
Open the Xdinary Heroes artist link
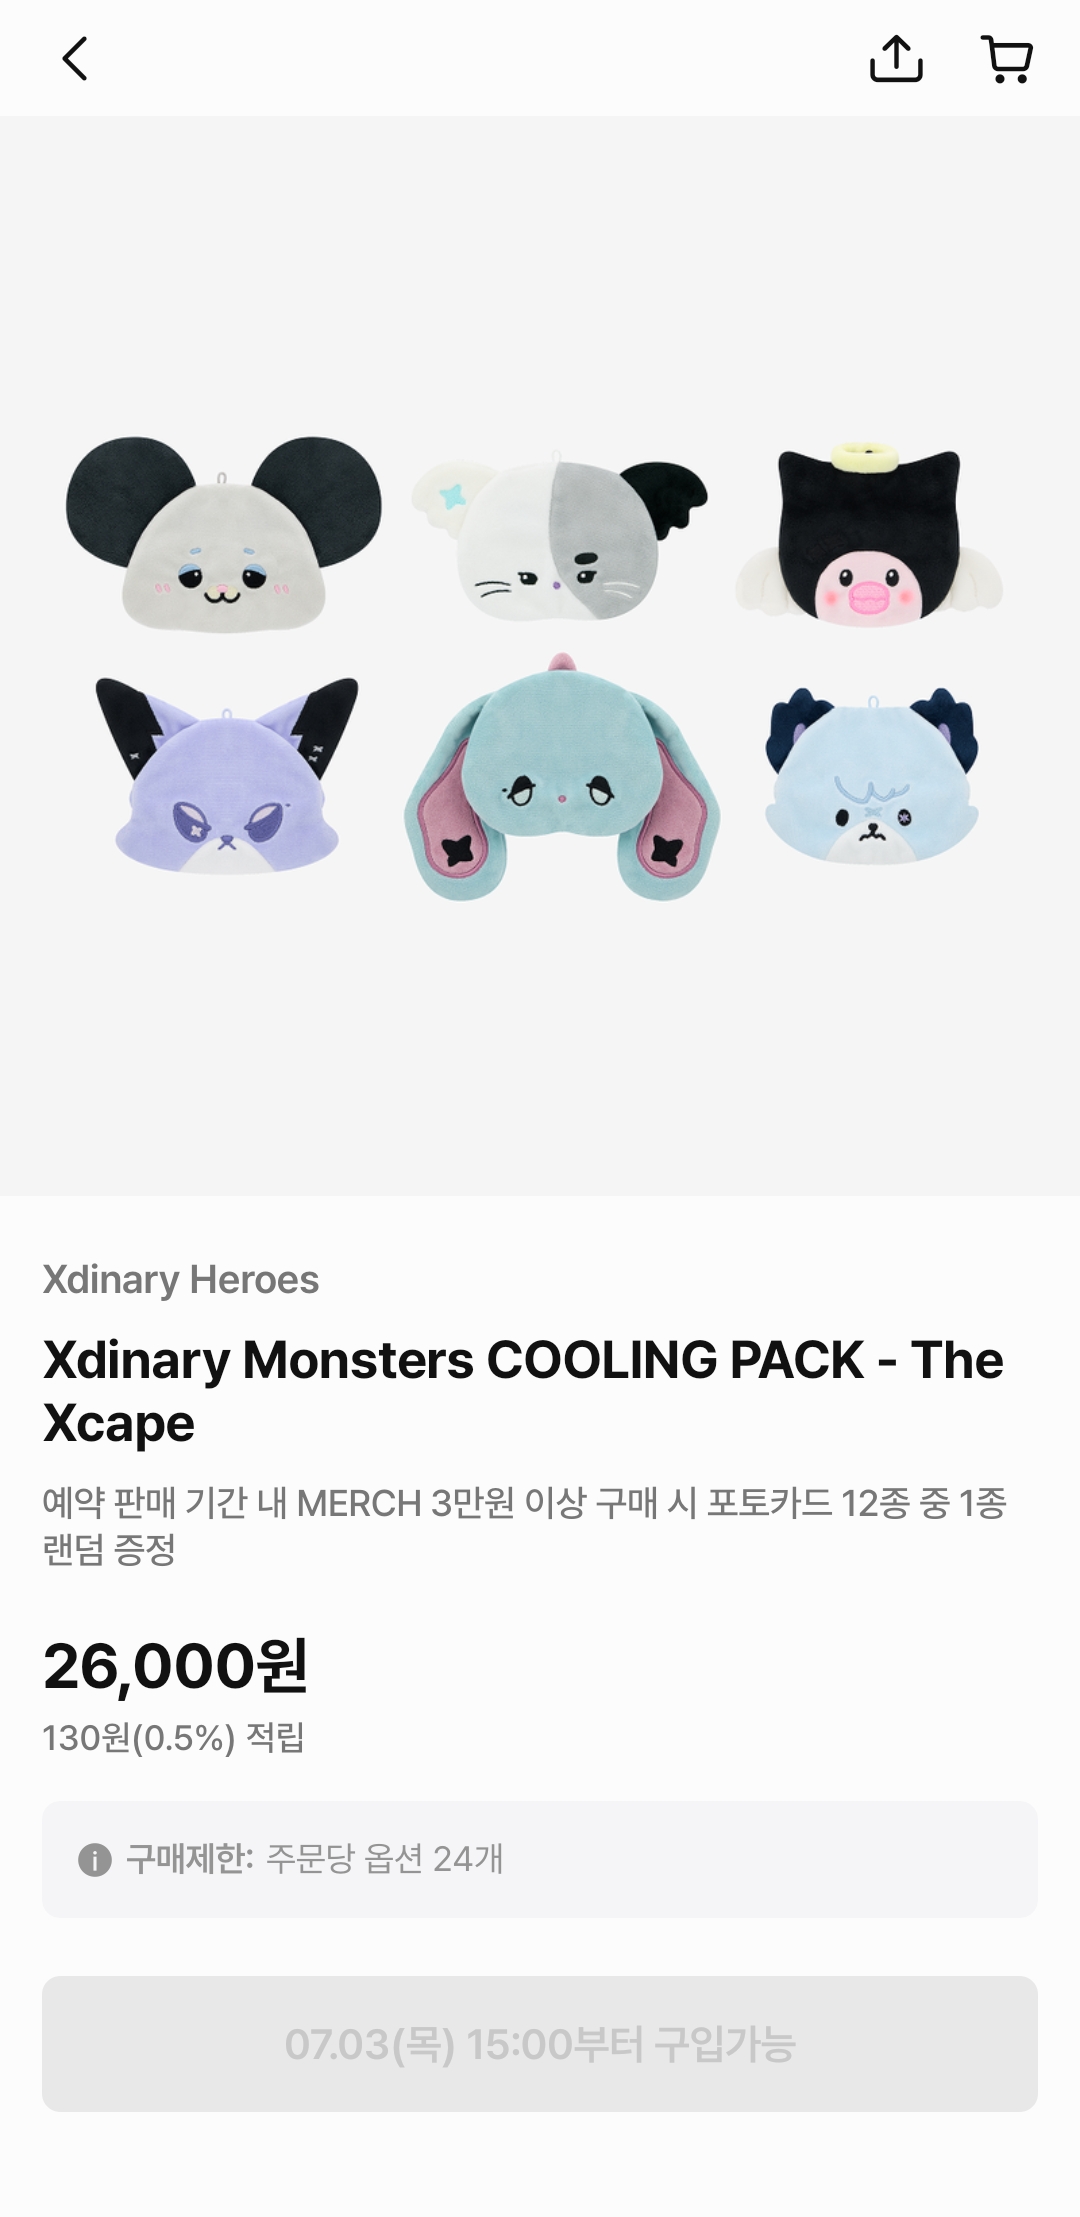[181, 1279]
